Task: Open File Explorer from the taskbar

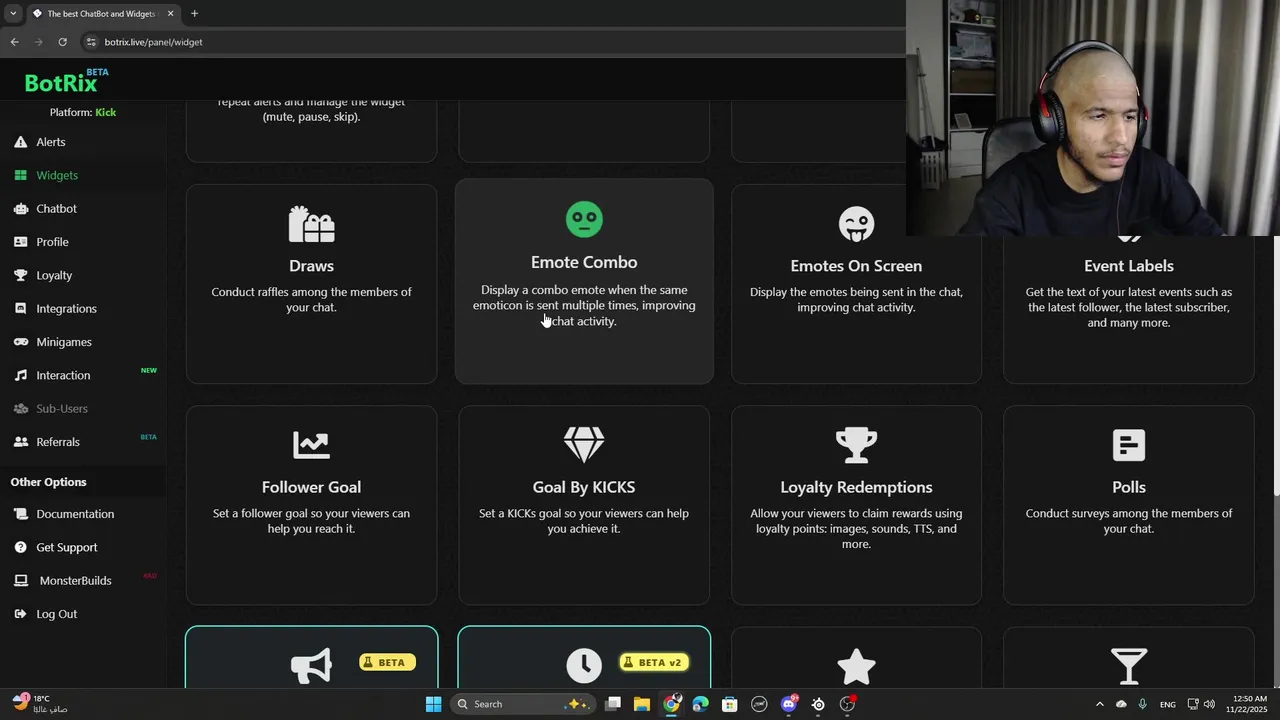Action: click(x=641, y=704)
